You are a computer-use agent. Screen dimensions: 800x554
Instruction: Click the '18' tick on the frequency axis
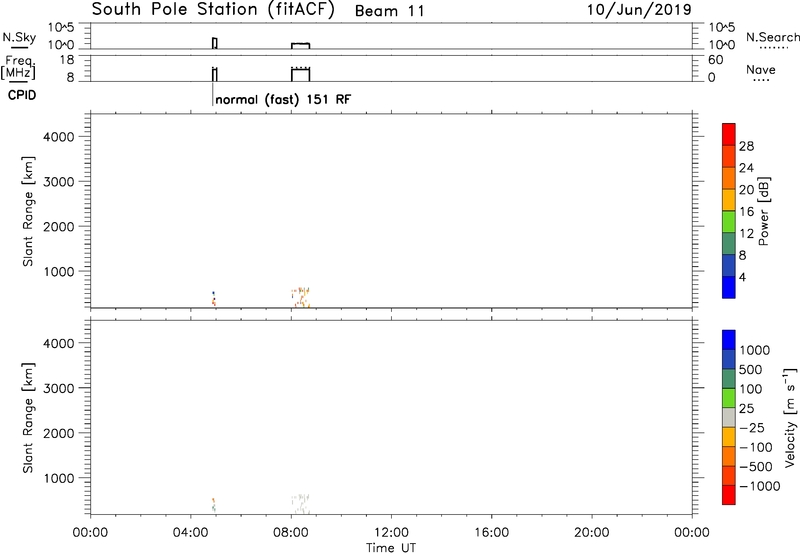[67, 59]
